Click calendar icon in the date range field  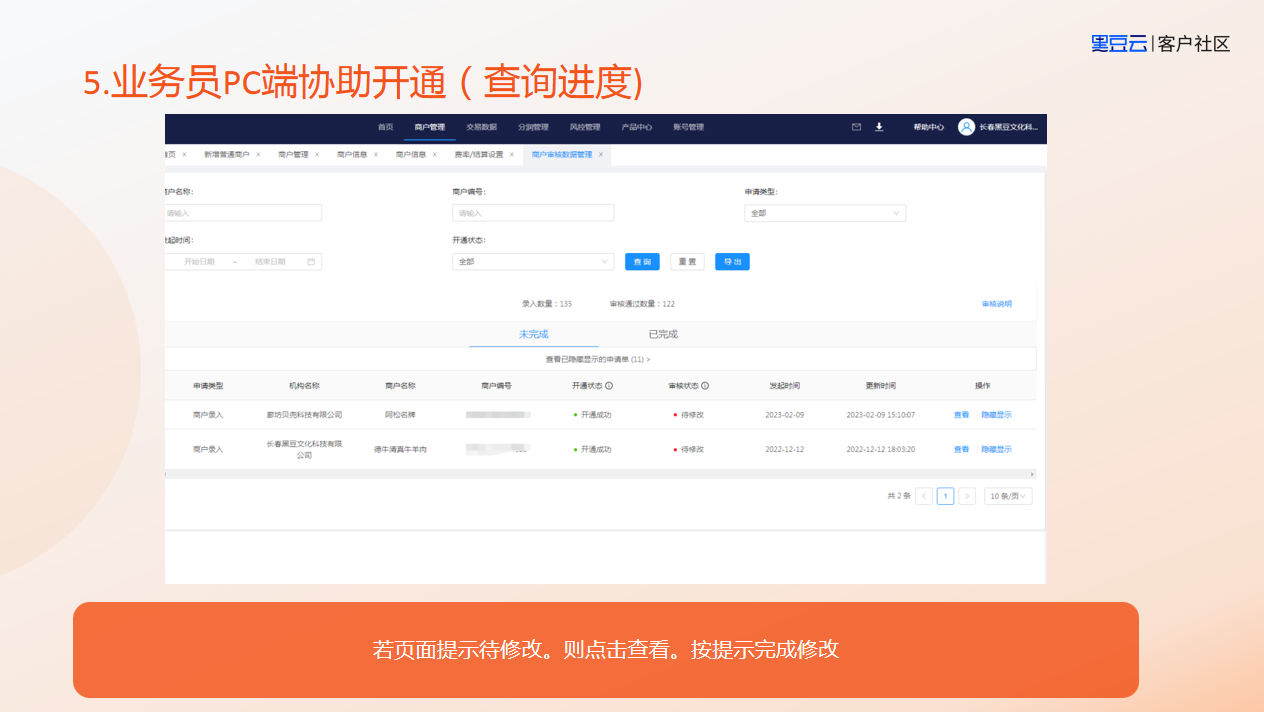tap(311, 262)
